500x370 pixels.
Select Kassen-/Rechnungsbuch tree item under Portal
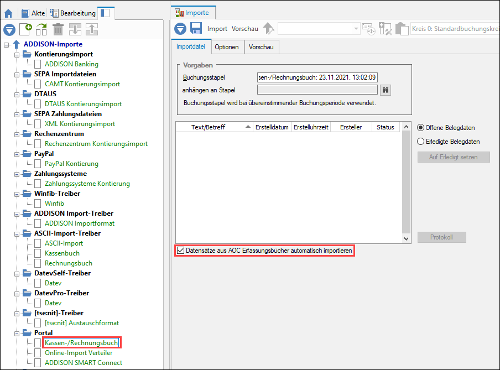click(81, 343)
